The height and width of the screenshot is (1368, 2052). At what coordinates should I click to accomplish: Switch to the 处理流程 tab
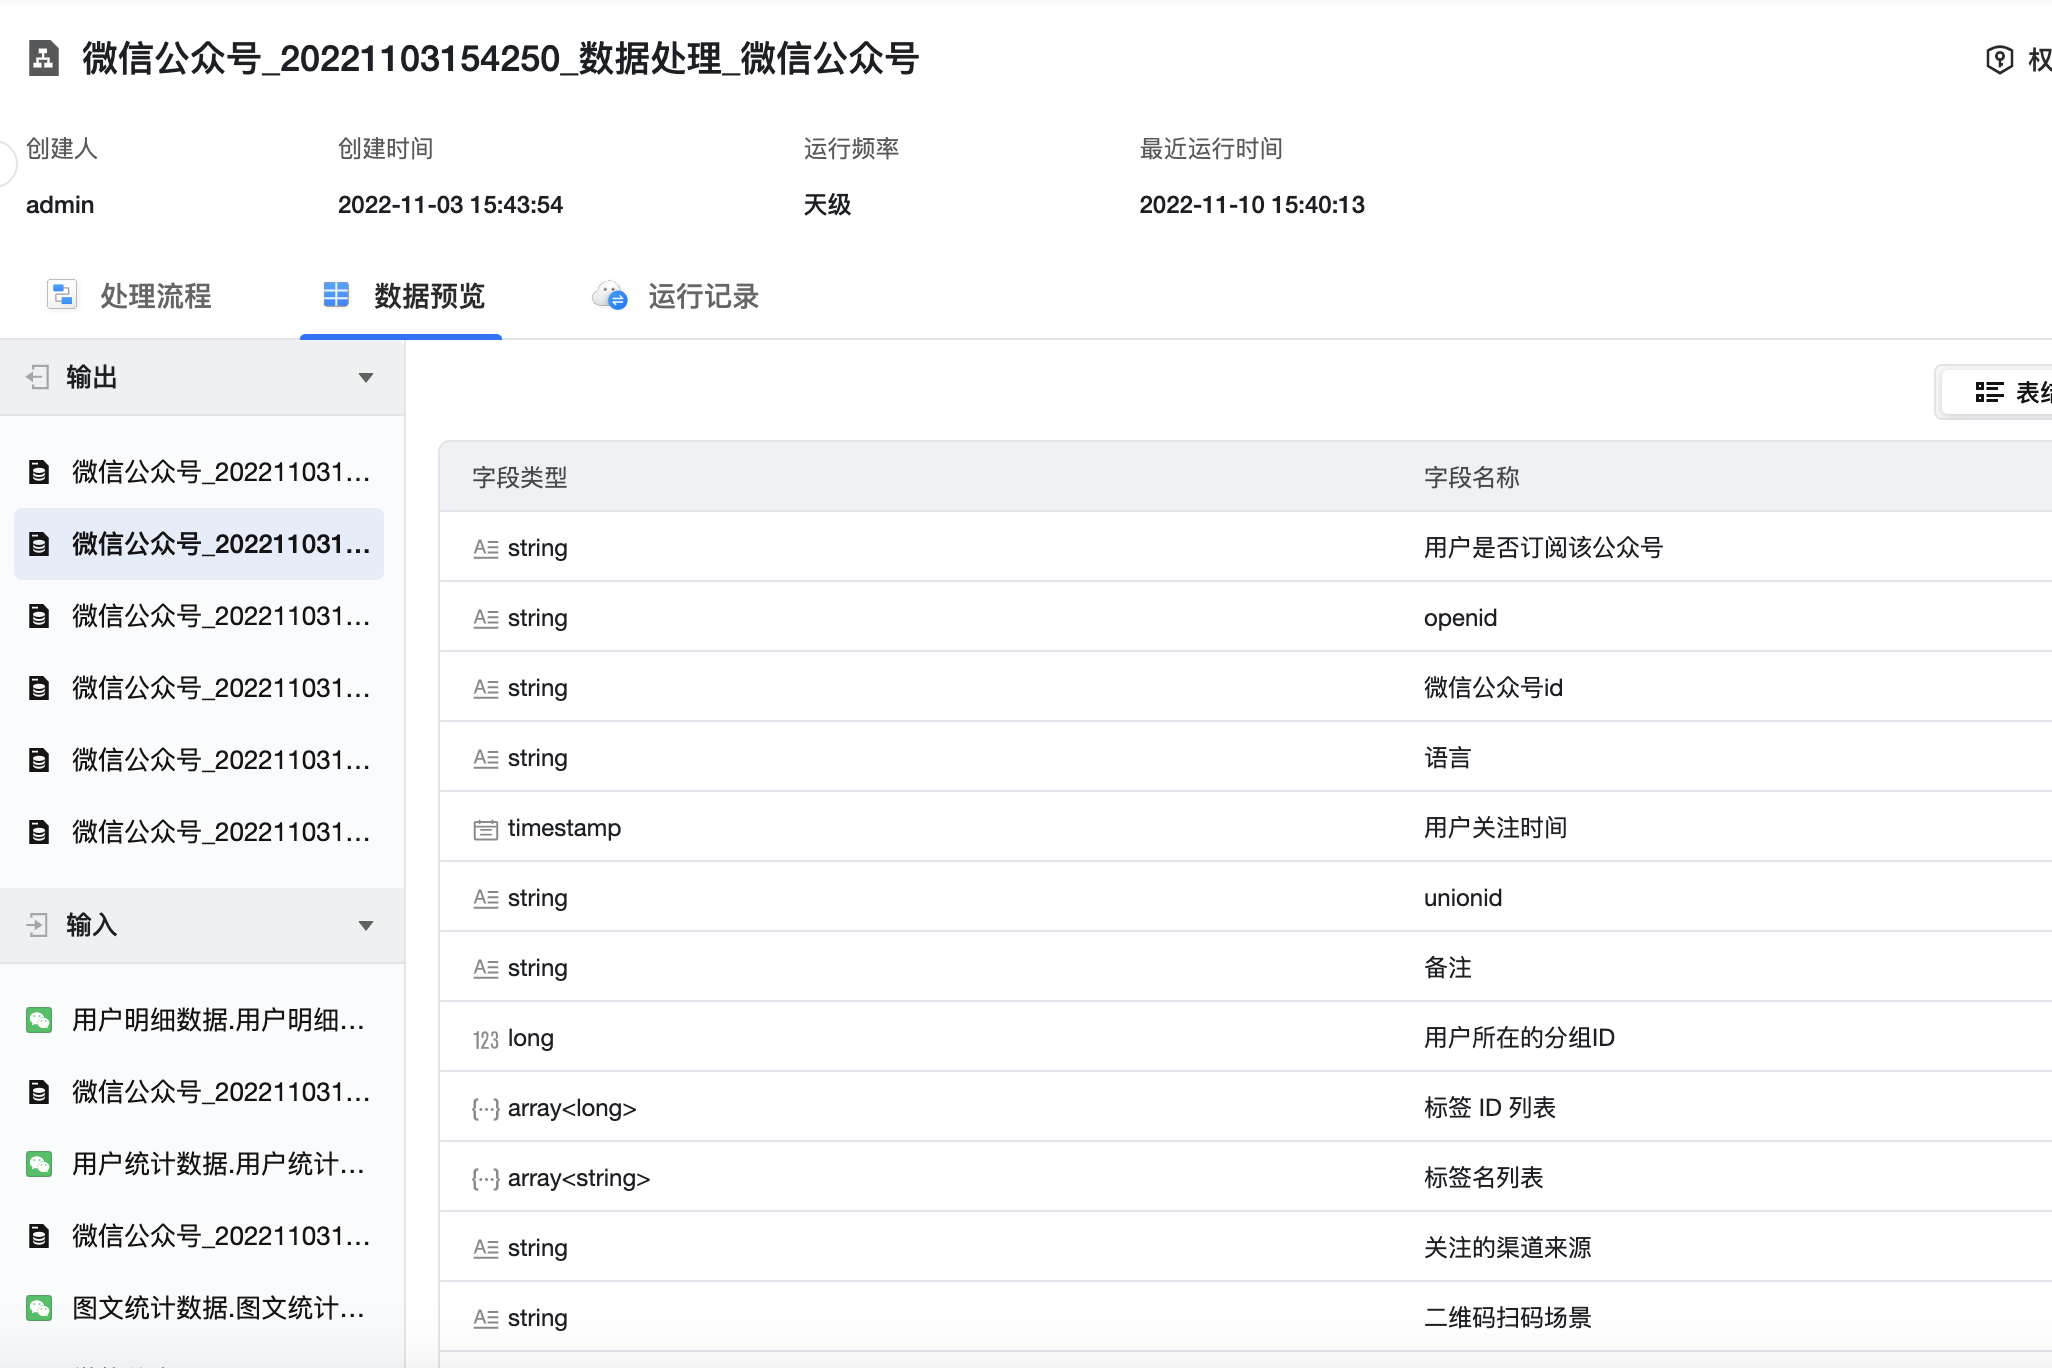(155, 296)
